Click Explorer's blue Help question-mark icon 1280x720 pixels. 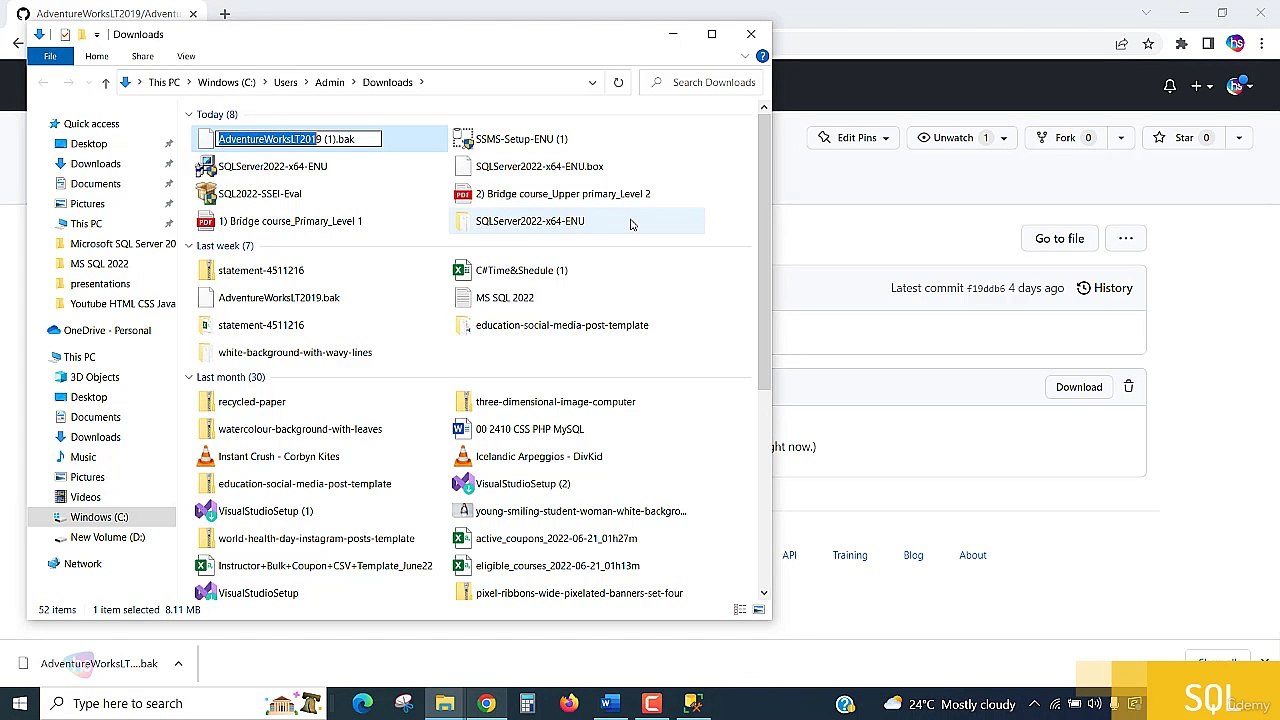coord(762,56)
